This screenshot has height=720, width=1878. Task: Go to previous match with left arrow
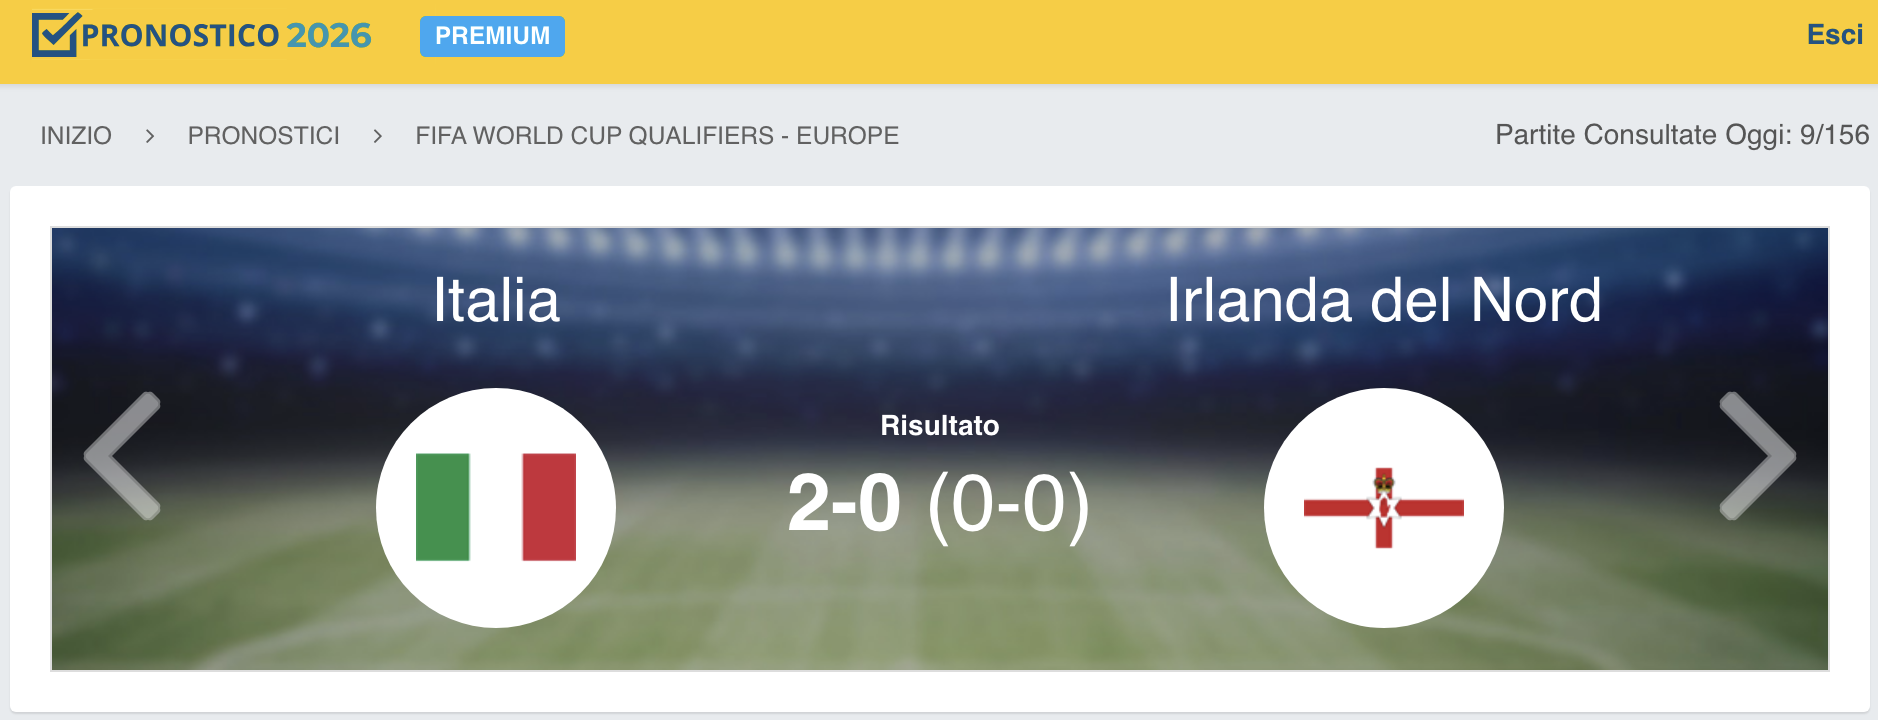click(124, 456)
